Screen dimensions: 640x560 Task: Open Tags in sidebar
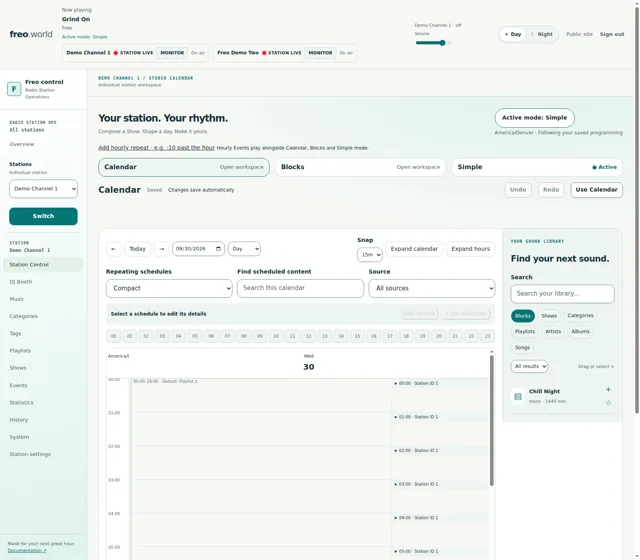pyautogui.click(x=15, y=333)
